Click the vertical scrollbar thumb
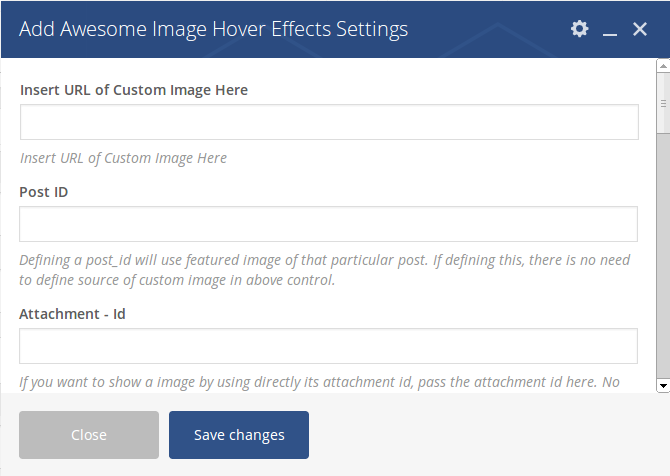This screenshot has width=670, height=476. [x=663, y=103]
